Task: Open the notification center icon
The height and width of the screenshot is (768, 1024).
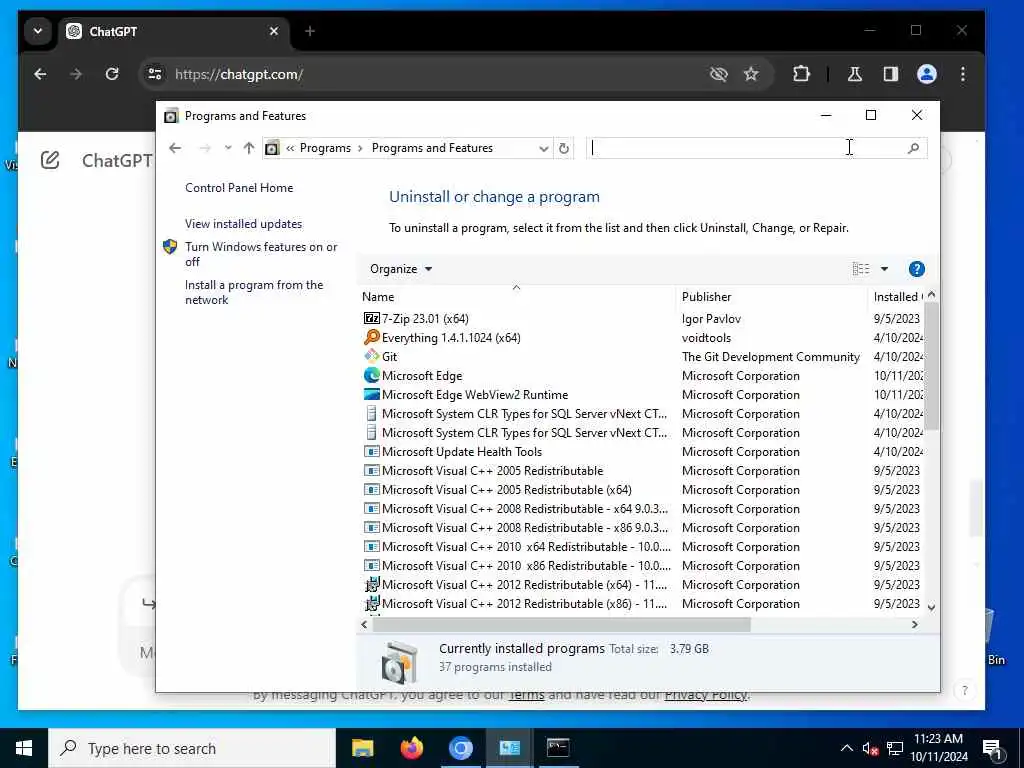Action: pos(992,748)
